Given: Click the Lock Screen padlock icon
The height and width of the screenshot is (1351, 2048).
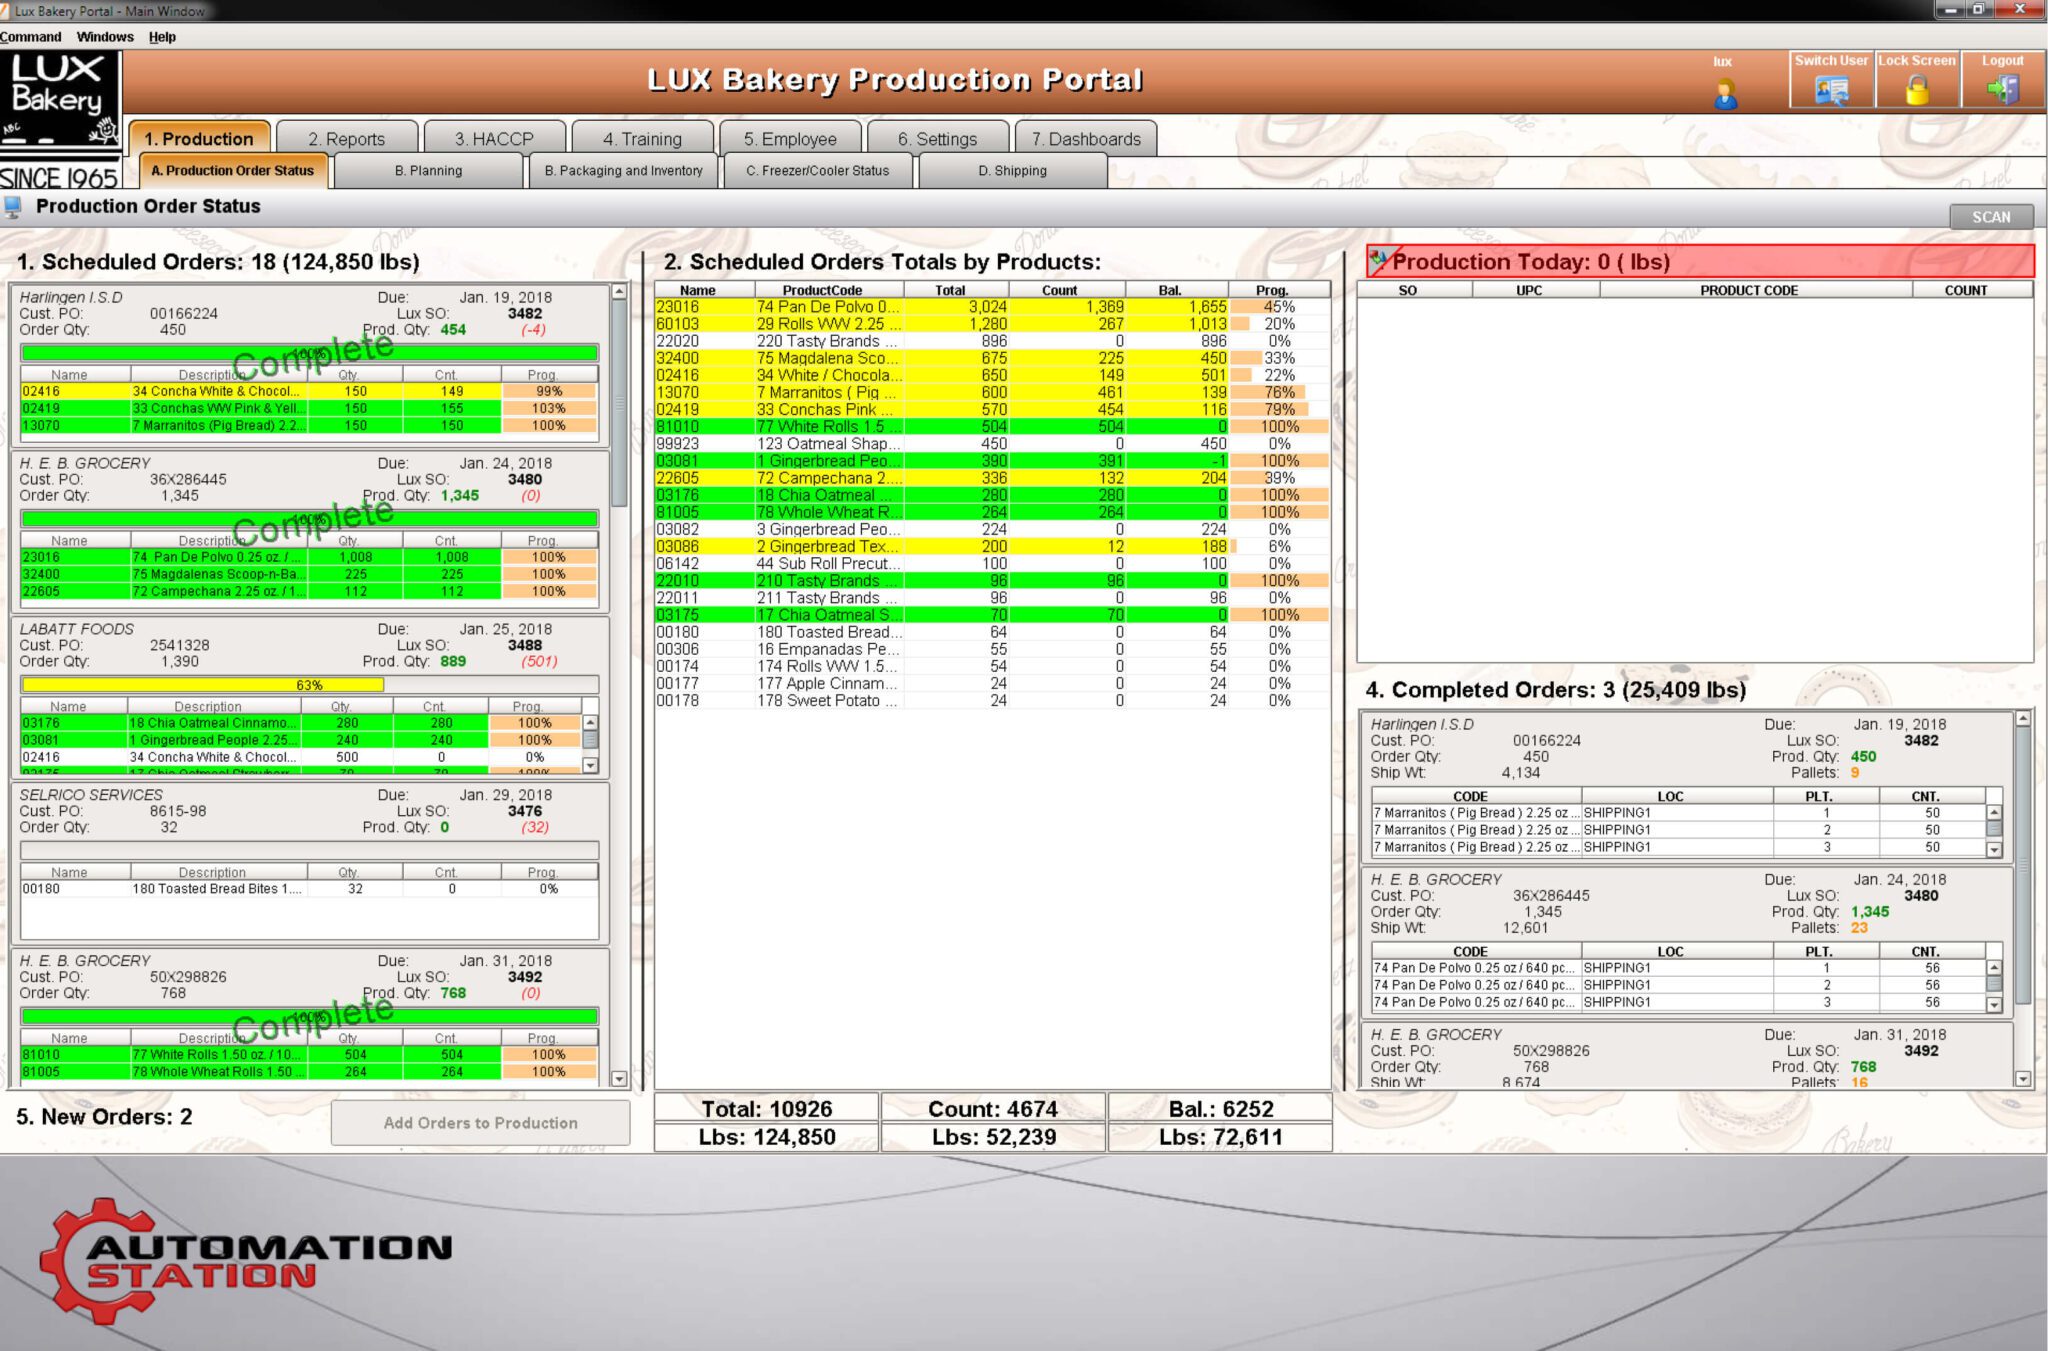Looking at the screenshot, I should point(1918,90).
